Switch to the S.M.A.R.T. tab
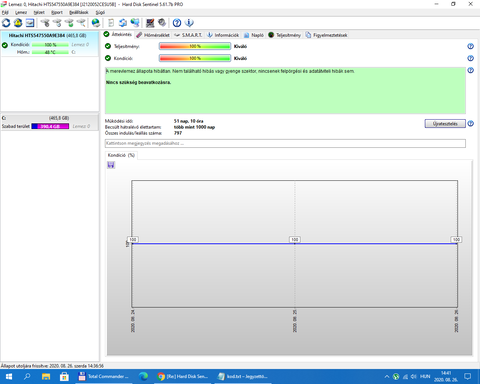Image resolution: width=480 pixels, height=384 pixels. [188, 35]
